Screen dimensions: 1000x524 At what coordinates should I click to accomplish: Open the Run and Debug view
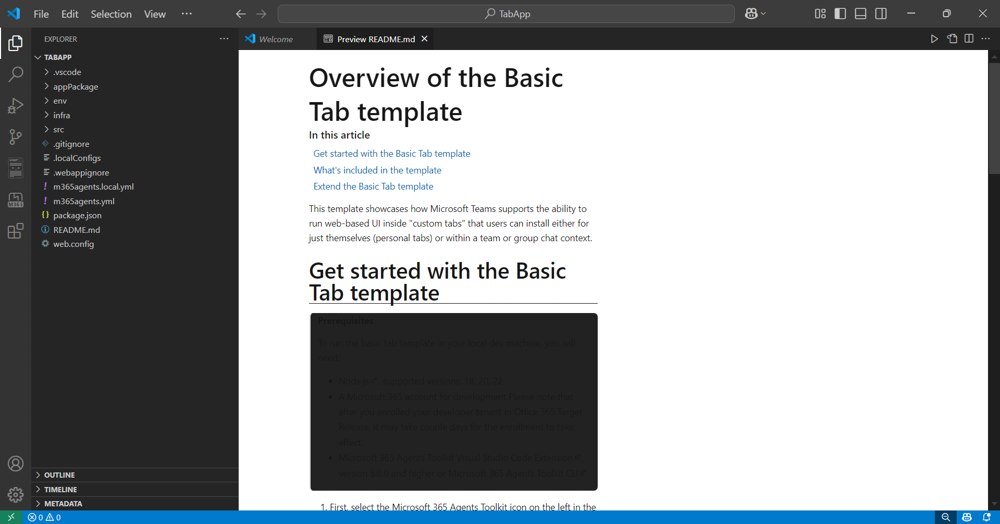pos(15,105)
